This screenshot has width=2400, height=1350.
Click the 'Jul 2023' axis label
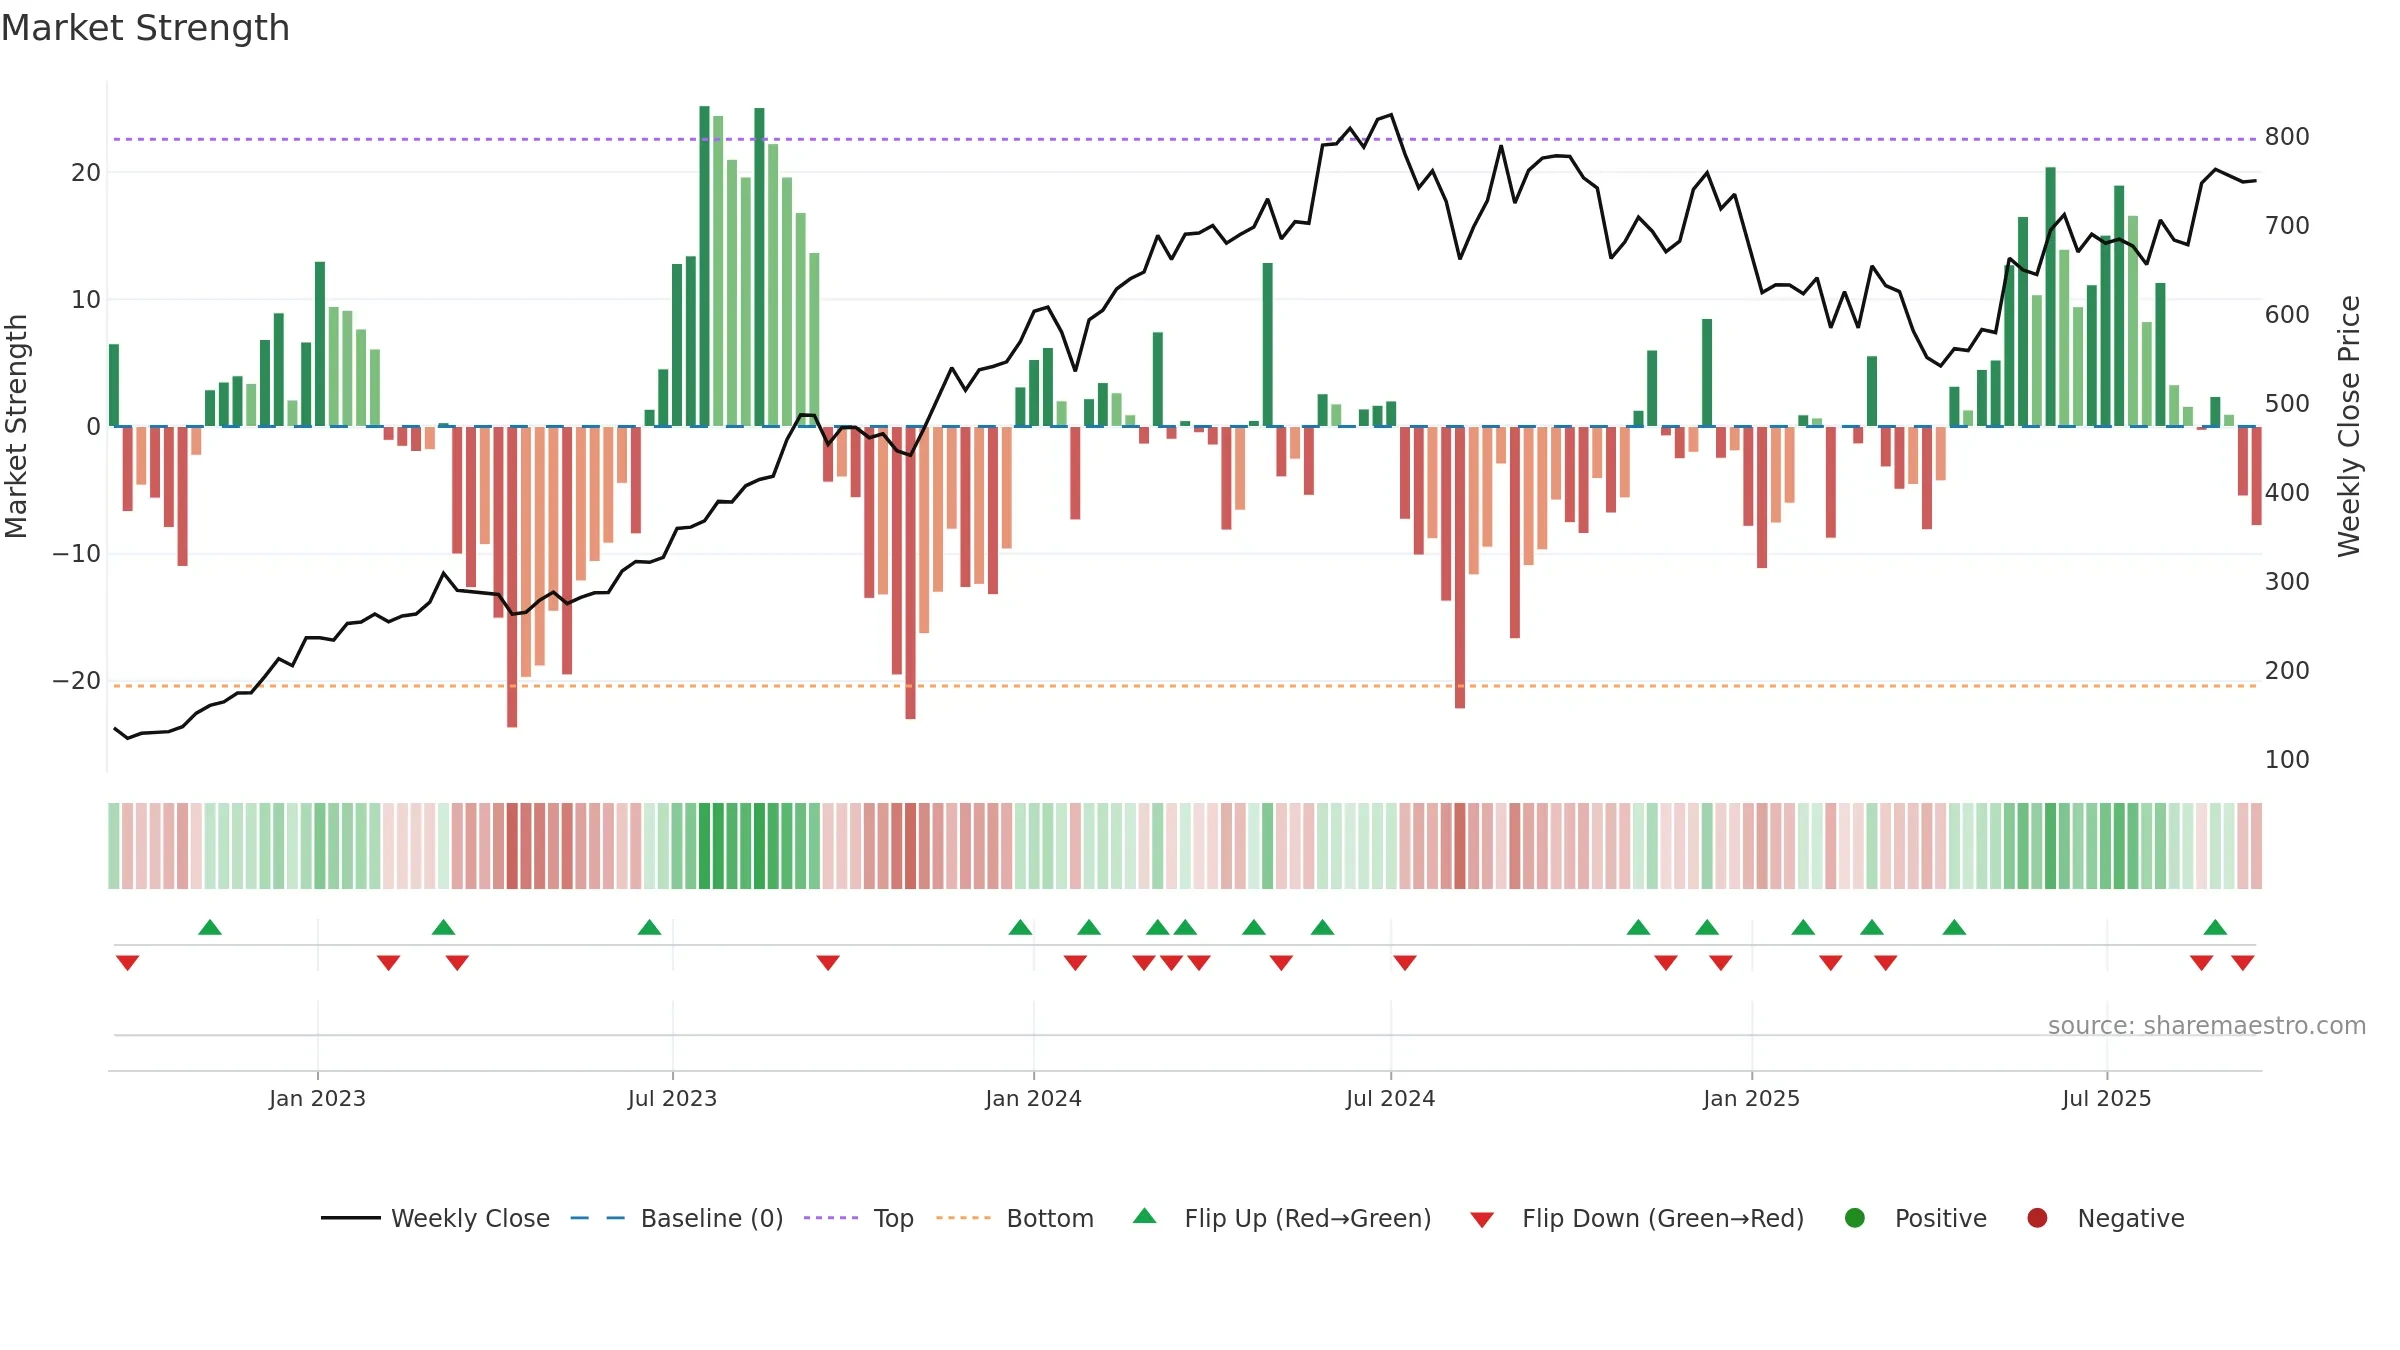[x=672, y=1098]
